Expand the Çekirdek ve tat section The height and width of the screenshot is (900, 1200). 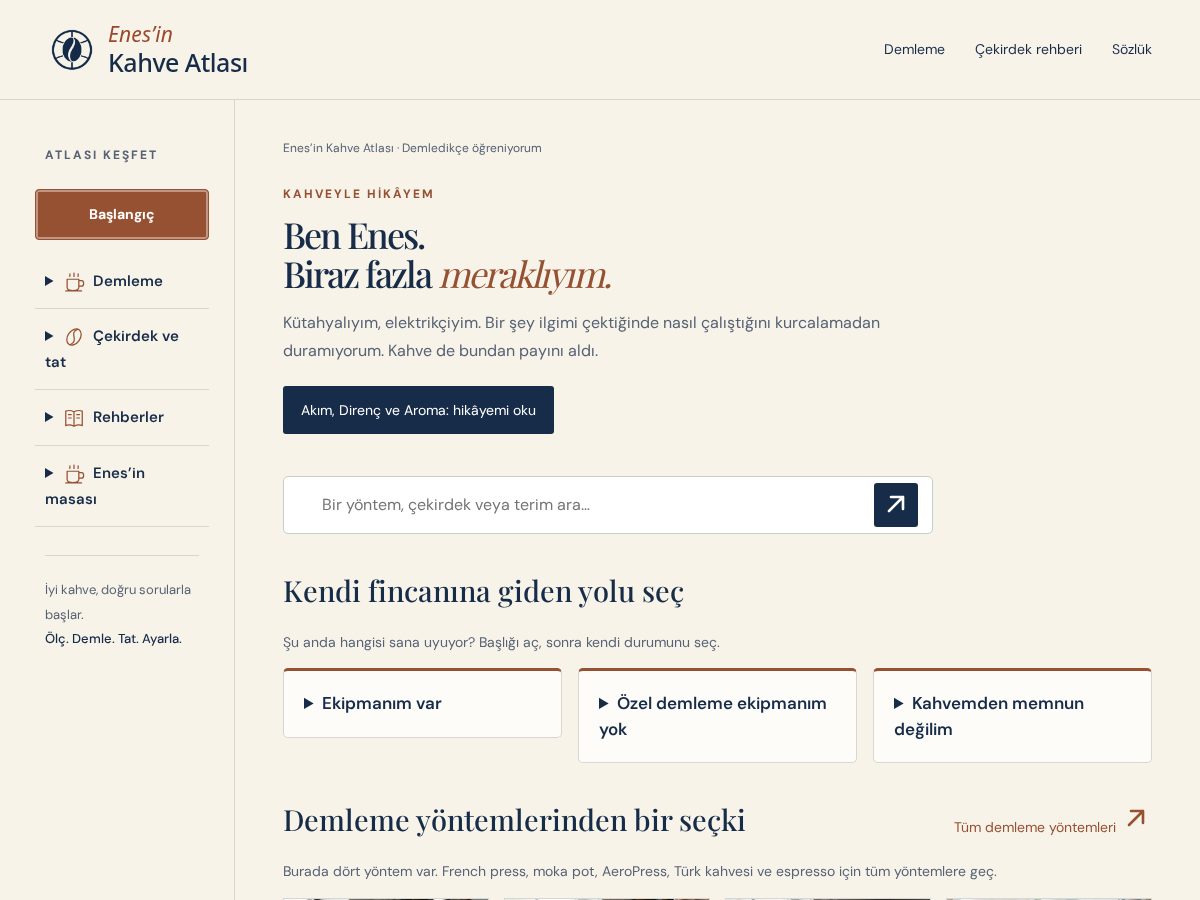click(122, 349)
